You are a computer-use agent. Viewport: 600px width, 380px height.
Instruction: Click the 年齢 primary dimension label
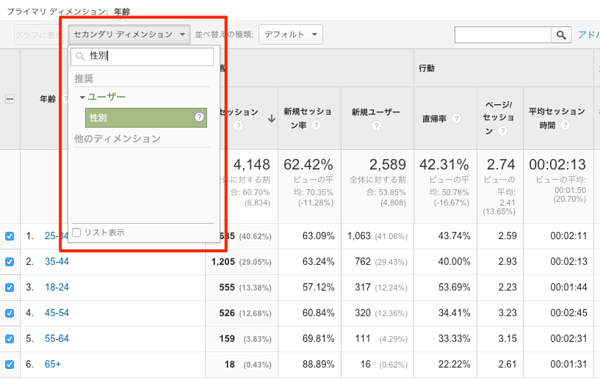[122, 11]
